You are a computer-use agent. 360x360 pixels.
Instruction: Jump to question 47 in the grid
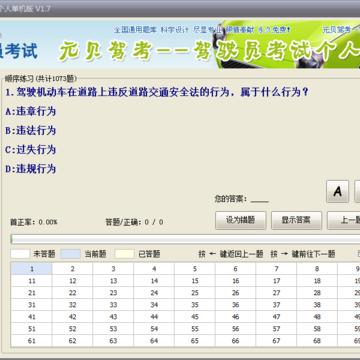[x=276, y=317]
